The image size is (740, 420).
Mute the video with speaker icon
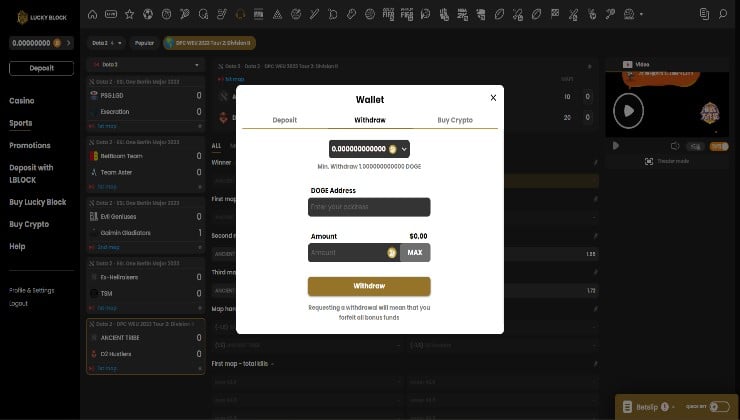tap(675, 146)
